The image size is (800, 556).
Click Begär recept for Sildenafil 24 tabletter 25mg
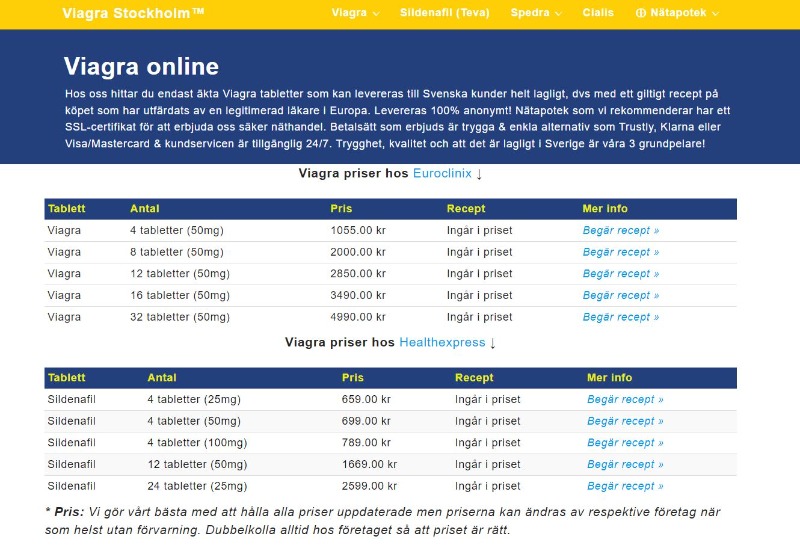pyautogui.click(x=625, y=486)
